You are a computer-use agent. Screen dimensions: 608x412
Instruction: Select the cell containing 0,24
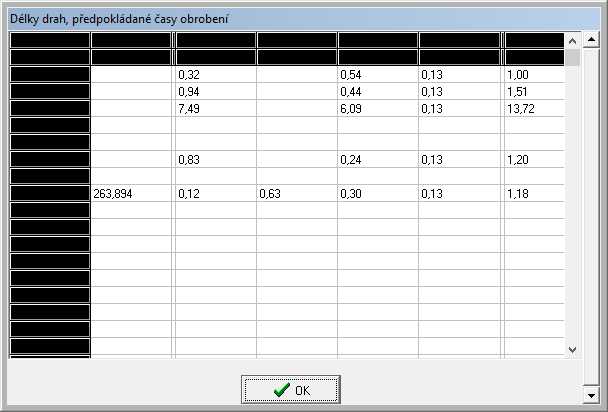[x=377, y=160]
